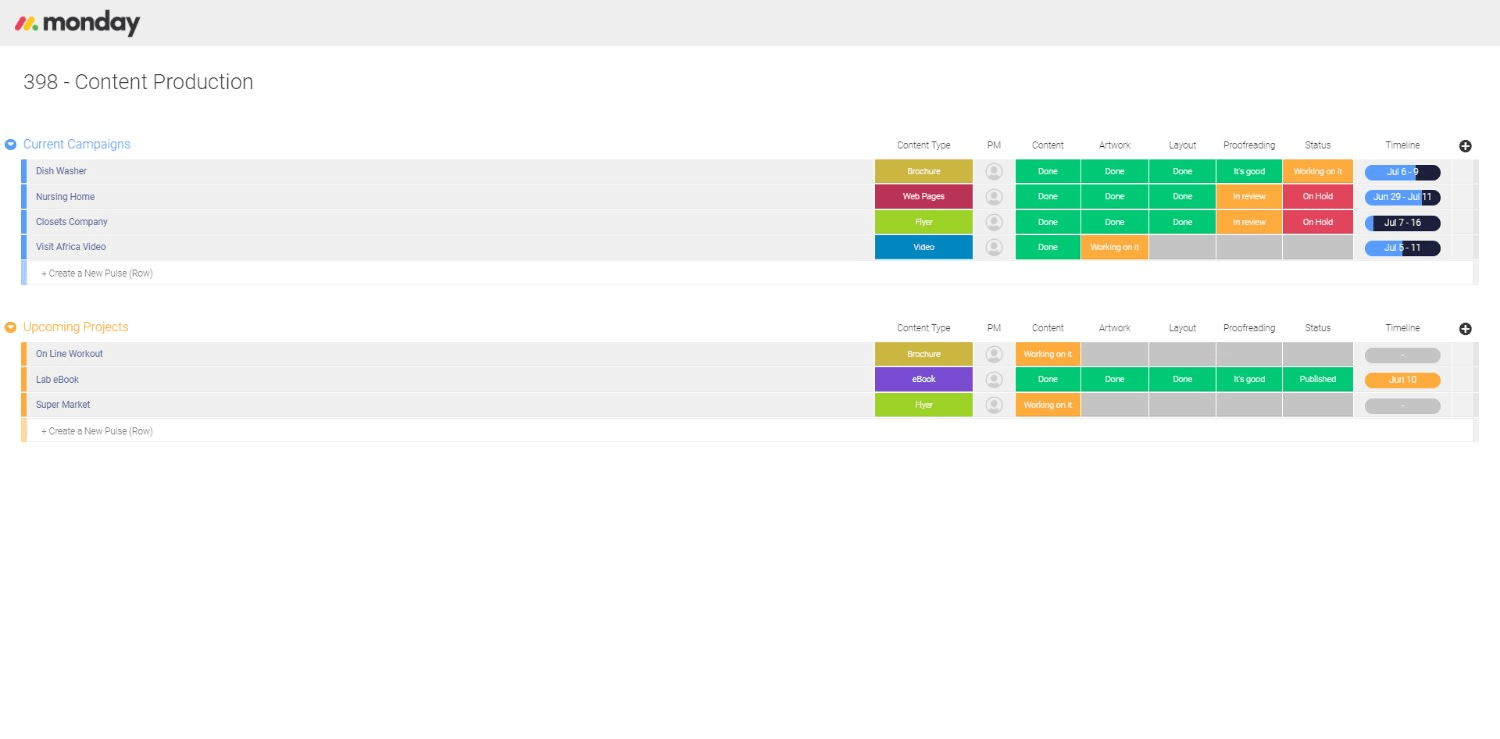Viewport: 1500px width, 739px height.
Task: Open Lab eBook Published status
Action: coord(1318,380)
